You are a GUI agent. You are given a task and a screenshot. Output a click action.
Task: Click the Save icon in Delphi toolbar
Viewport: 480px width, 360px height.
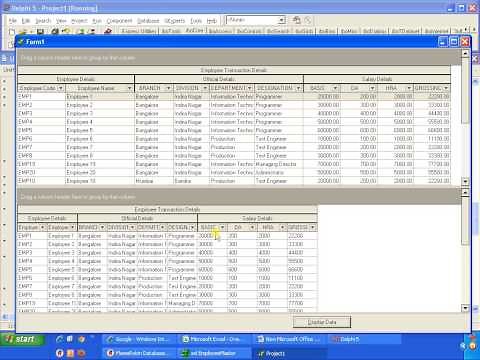tap(40, 32)
